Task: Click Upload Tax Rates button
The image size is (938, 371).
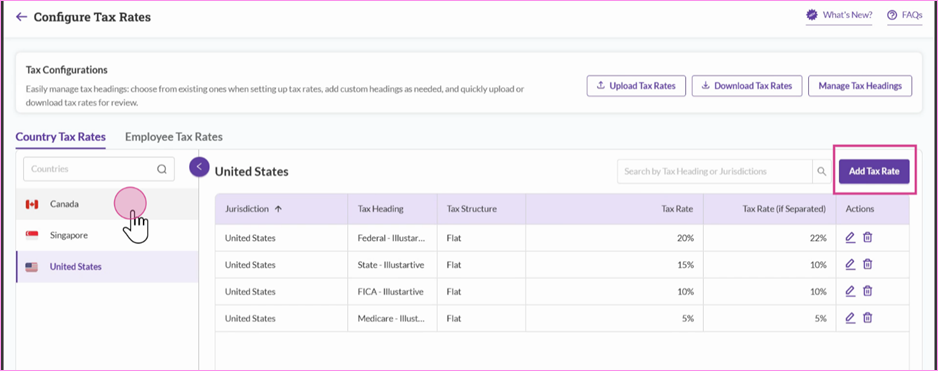Action: point(636,86)
